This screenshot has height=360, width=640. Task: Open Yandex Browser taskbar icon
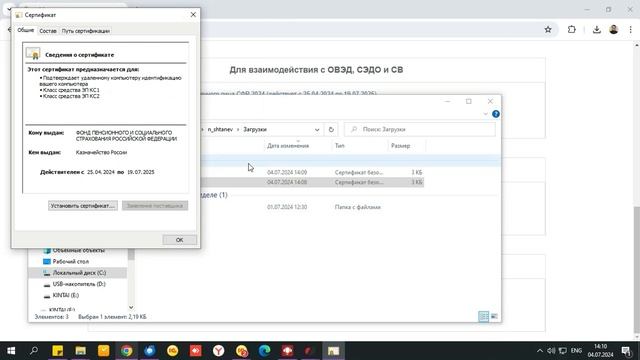pos(218,351)
